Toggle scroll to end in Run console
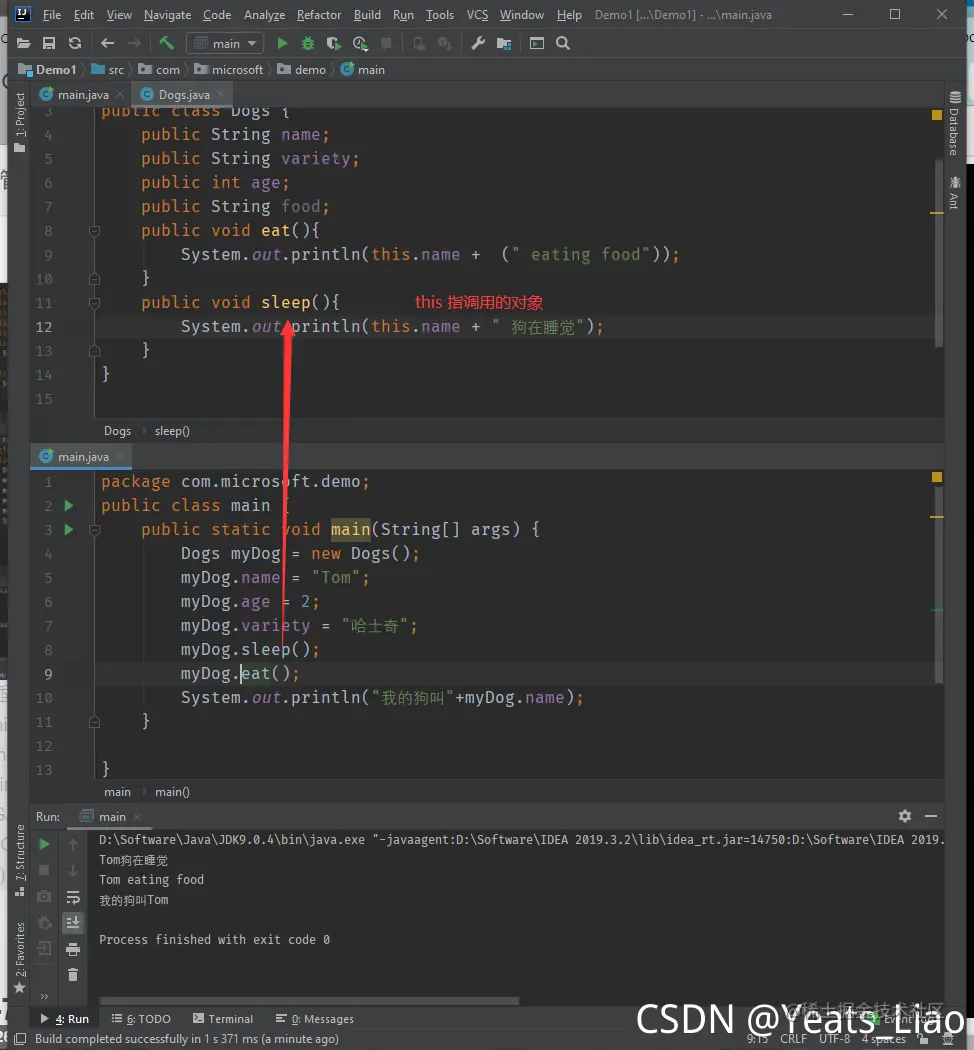 coord(73,923)
